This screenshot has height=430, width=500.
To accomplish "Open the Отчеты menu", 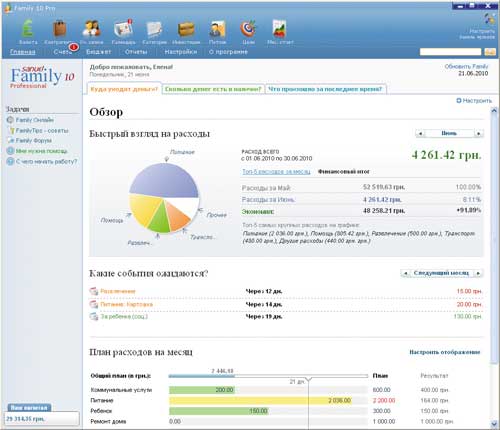I will click(x=136, y=52).
